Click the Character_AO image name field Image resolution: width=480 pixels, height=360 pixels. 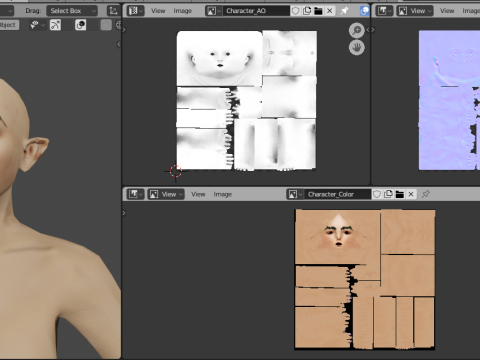[x=256, y=11]
